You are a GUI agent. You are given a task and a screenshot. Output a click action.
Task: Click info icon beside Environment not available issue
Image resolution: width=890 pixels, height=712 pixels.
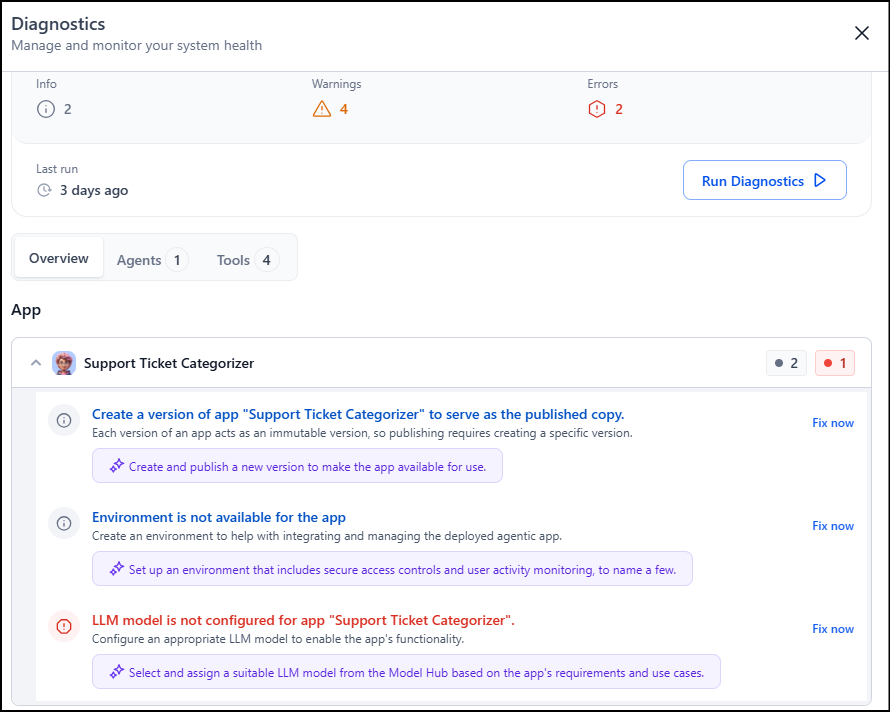[x=64, y=523]
